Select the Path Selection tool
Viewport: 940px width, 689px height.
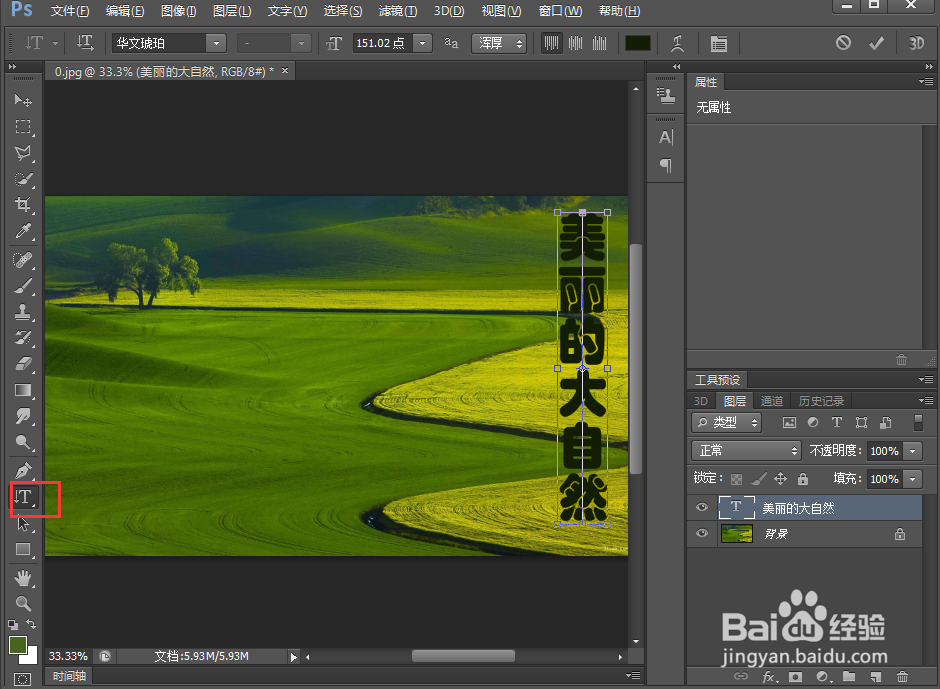[x=23, y=524]
